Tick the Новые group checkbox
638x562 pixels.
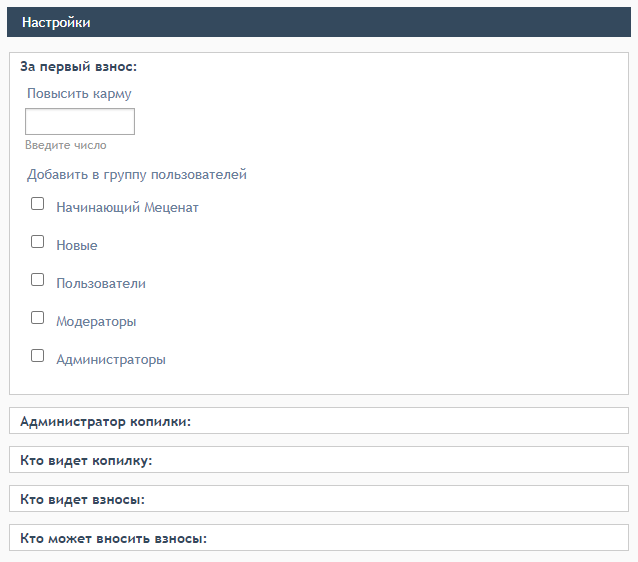(x=37, y=241)
